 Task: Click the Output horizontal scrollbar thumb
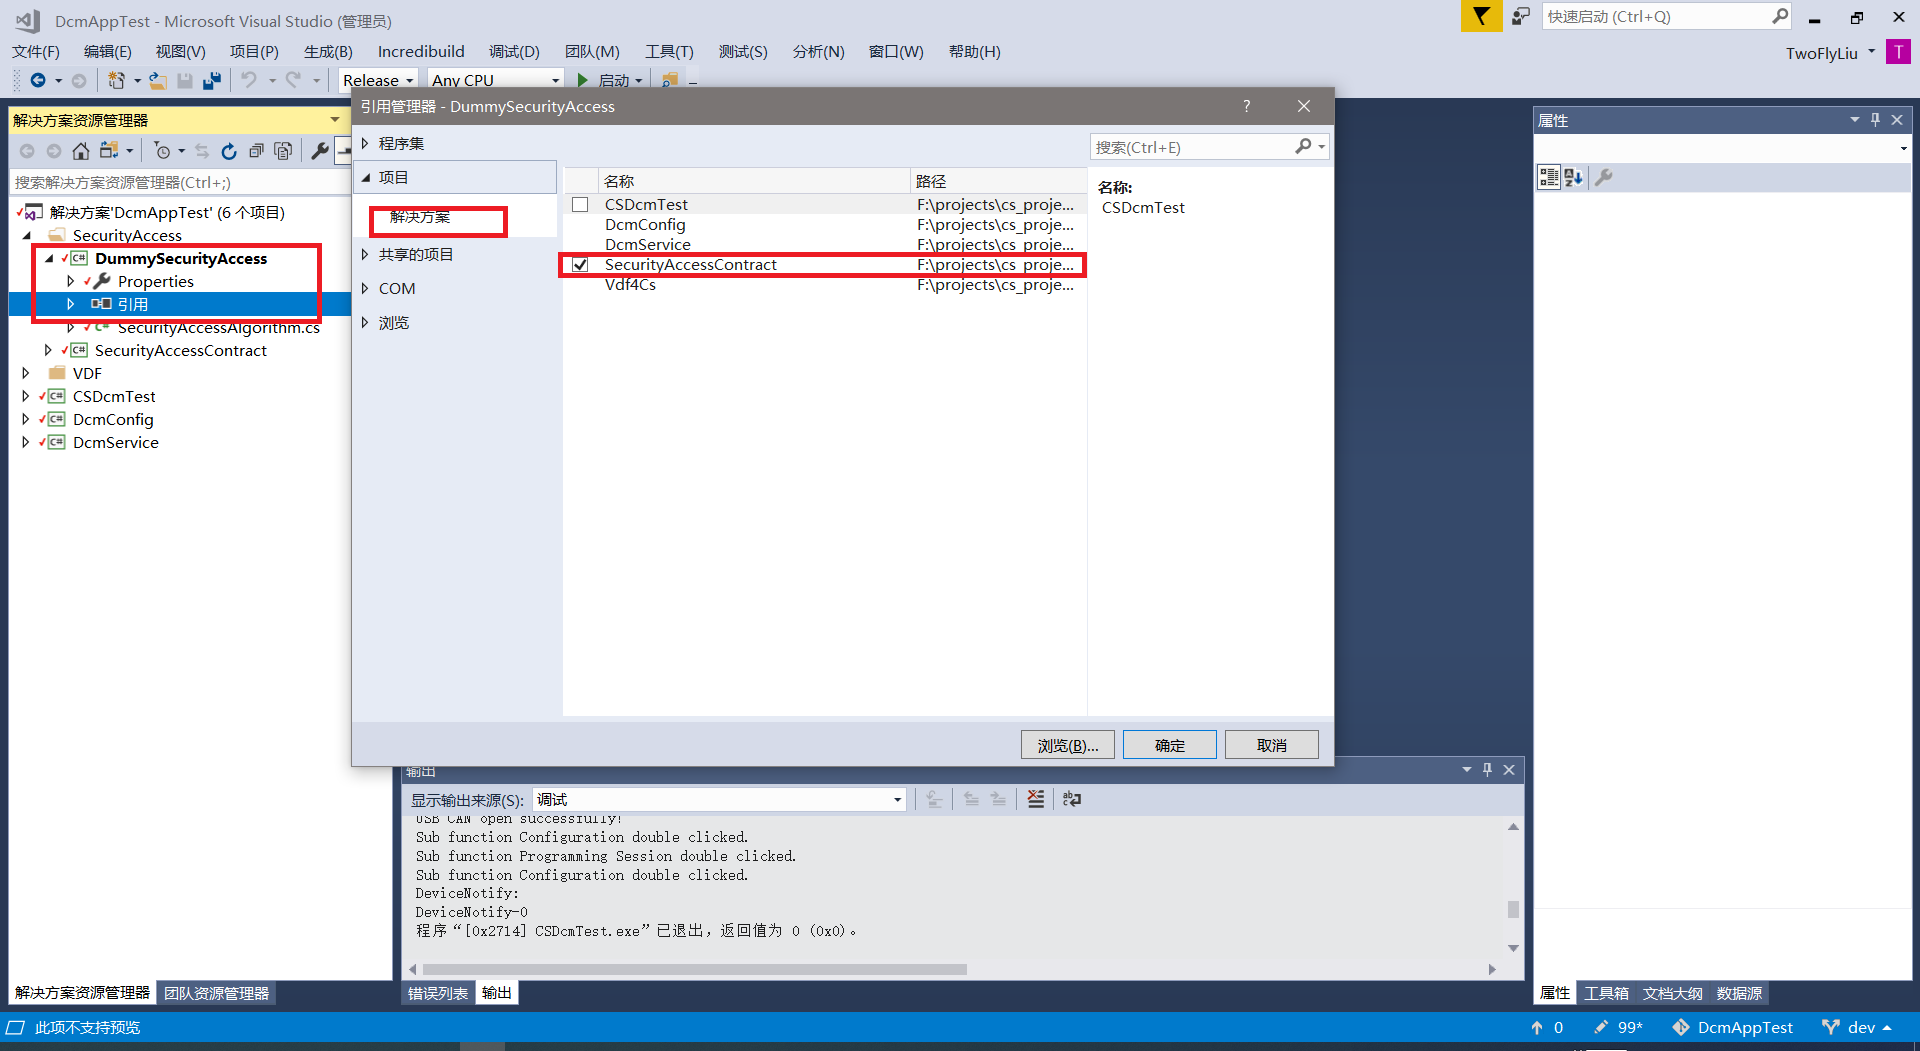click(x=694, y=969)
